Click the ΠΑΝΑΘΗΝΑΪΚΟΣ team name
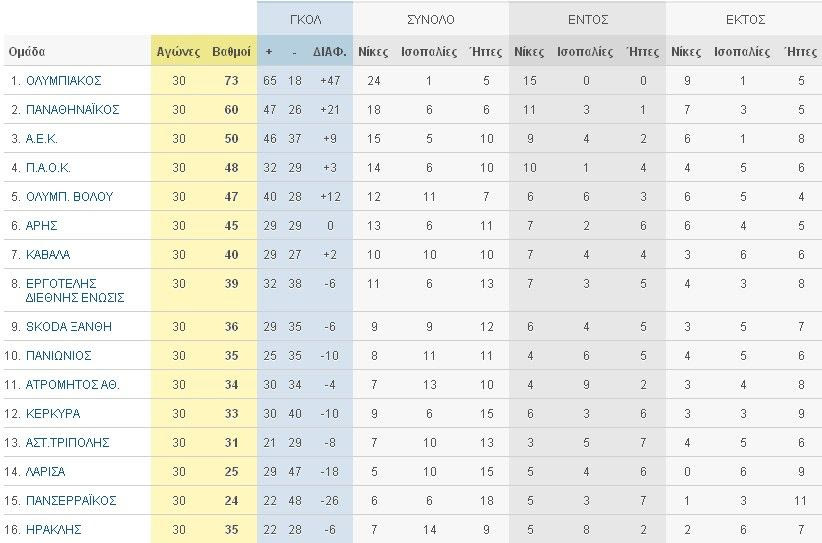 [72, 109]
